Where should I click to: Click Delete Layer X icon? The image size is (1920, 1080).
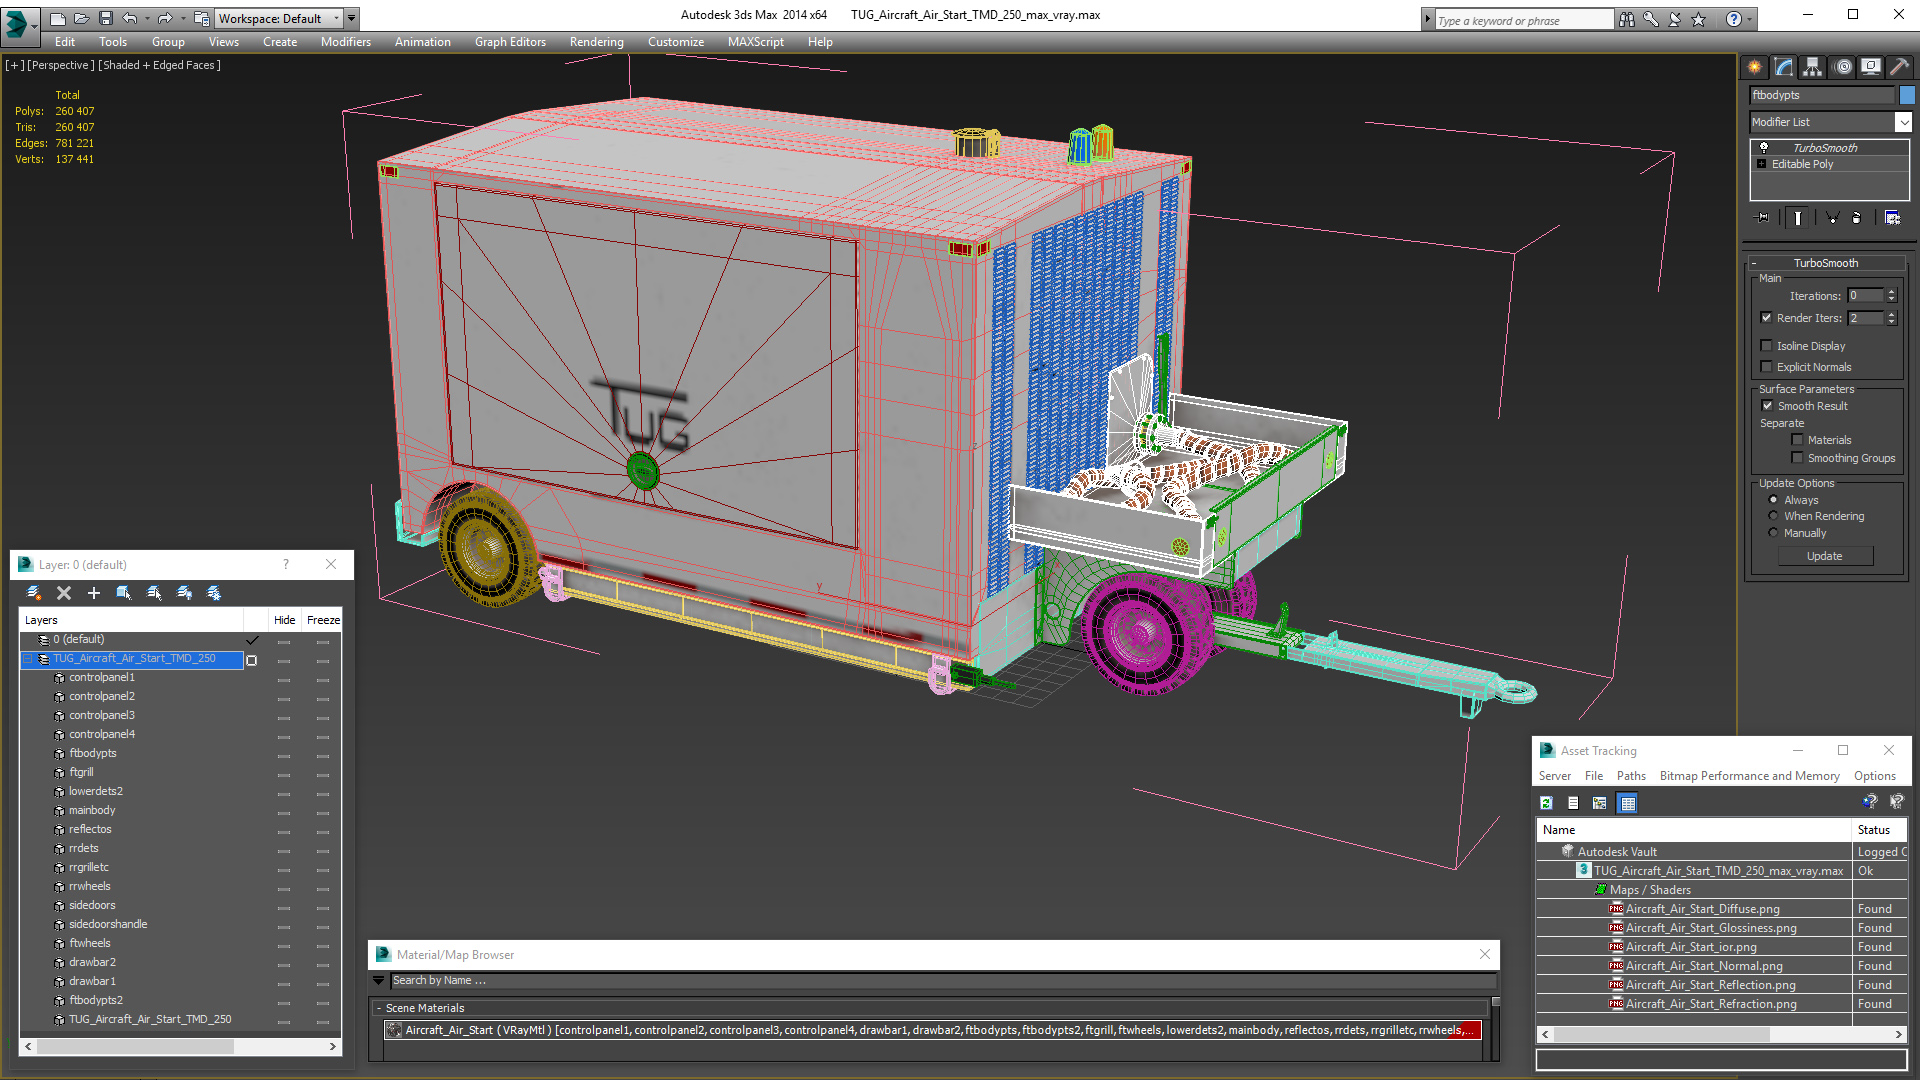(64, 593)
